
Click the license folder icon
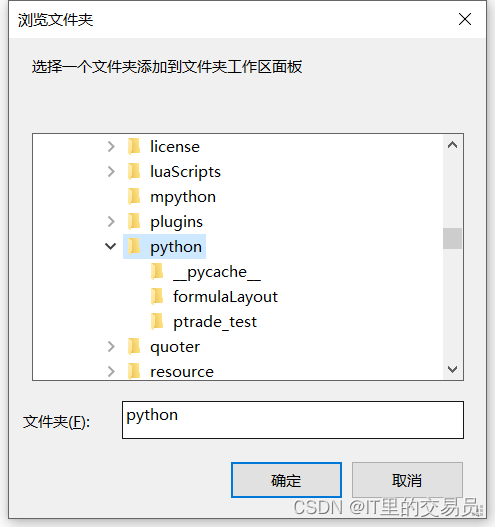pyautogui.click(x=134, y=147)
